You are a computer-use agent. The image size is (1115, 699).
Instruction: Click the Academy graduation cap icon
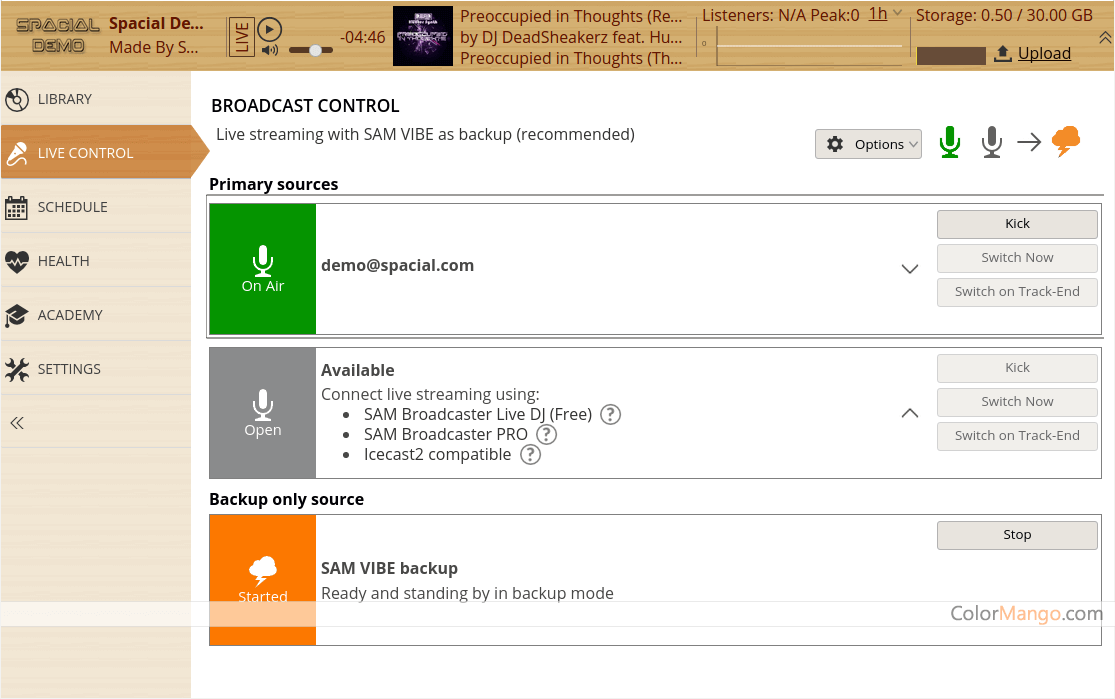(17, 315)
